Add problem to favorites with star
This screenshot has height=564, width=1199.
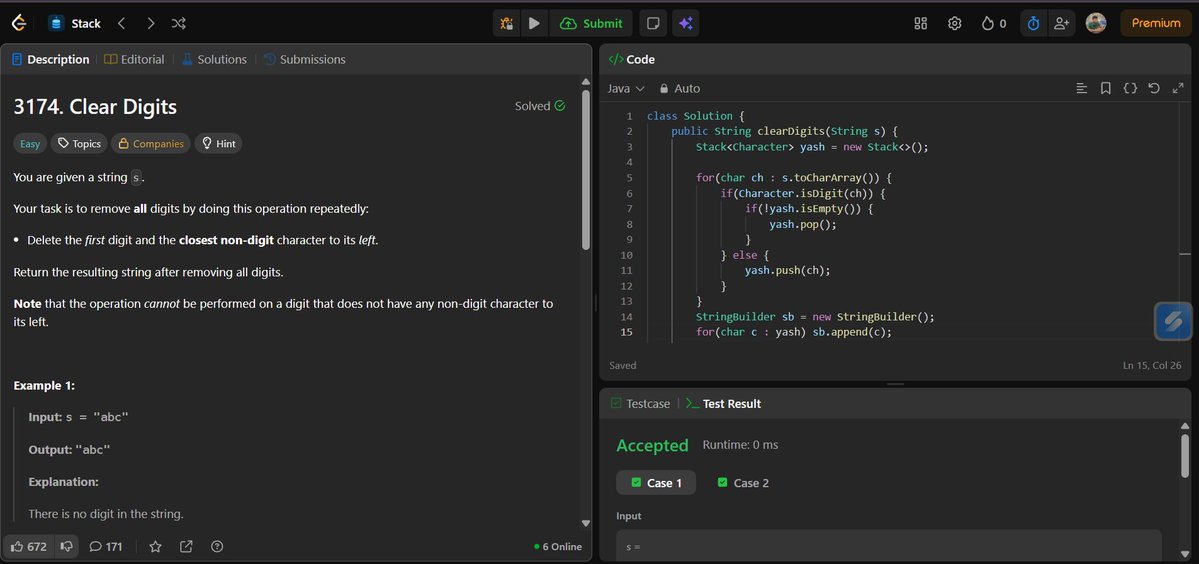coord(155,546)
